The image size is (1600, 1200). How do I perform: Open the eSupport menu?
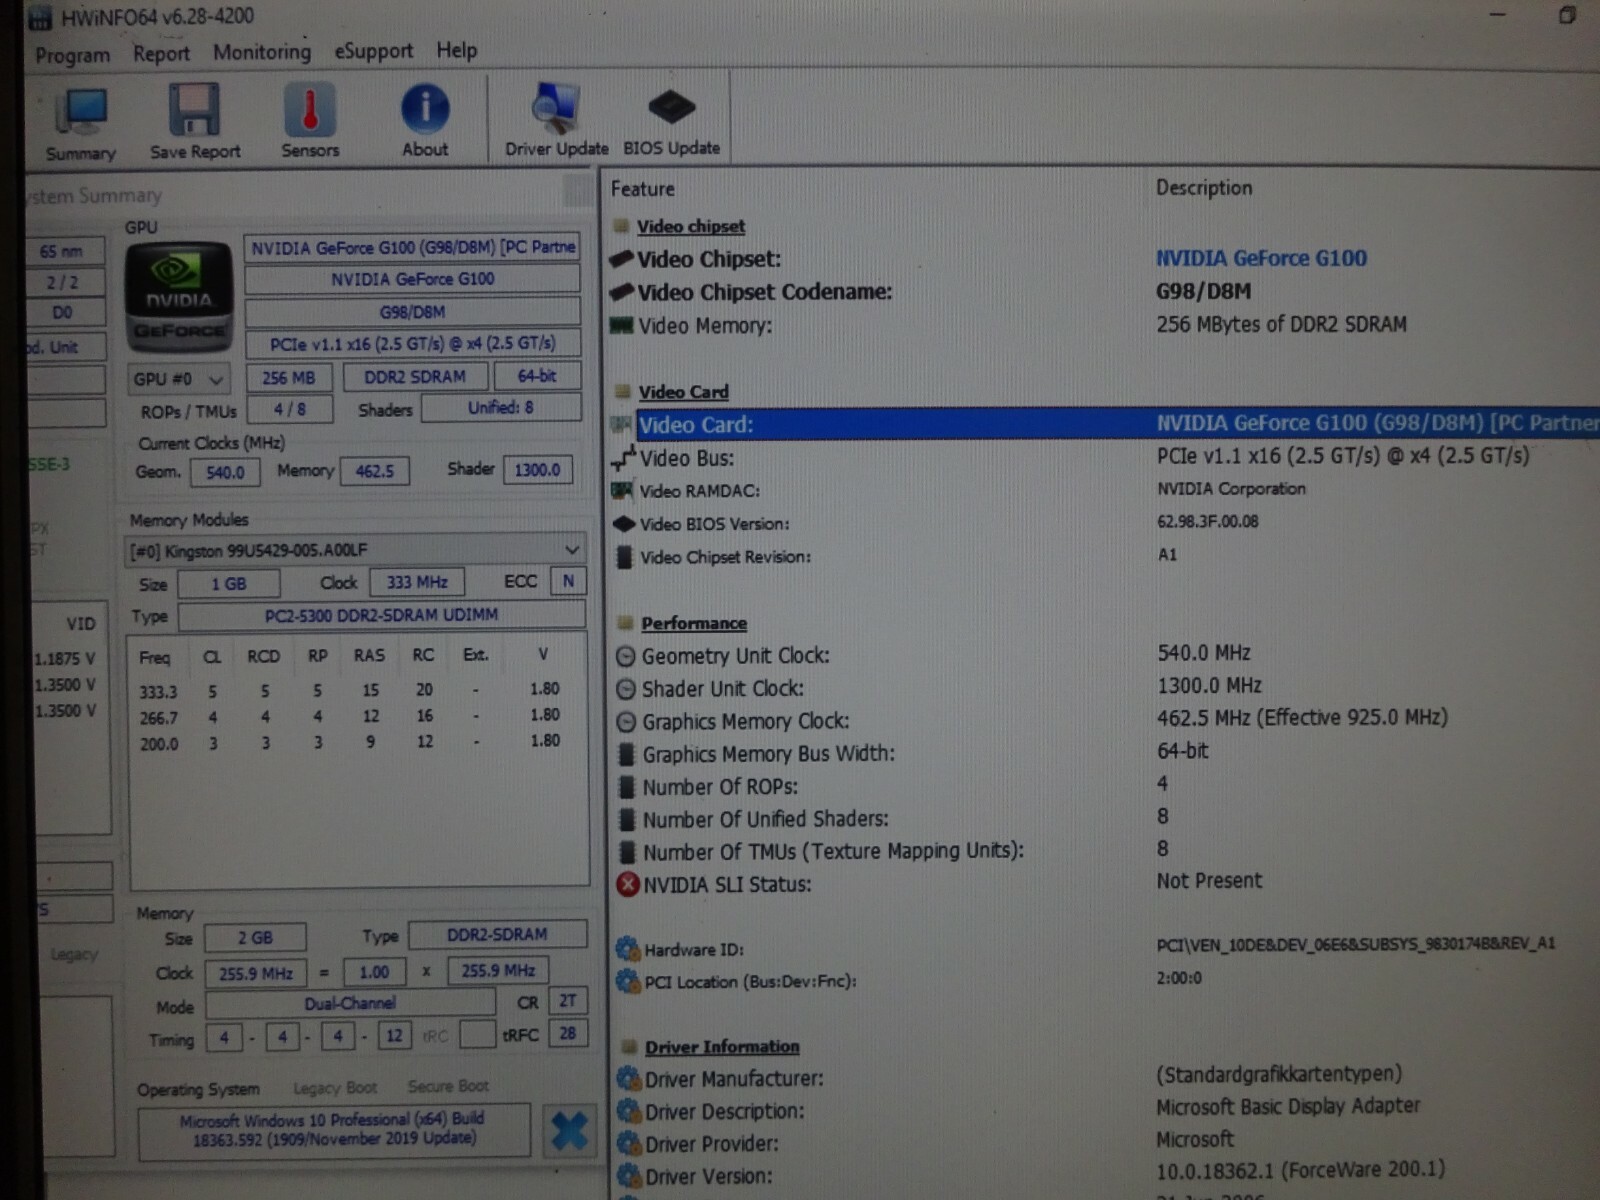(x=373, y=50)
